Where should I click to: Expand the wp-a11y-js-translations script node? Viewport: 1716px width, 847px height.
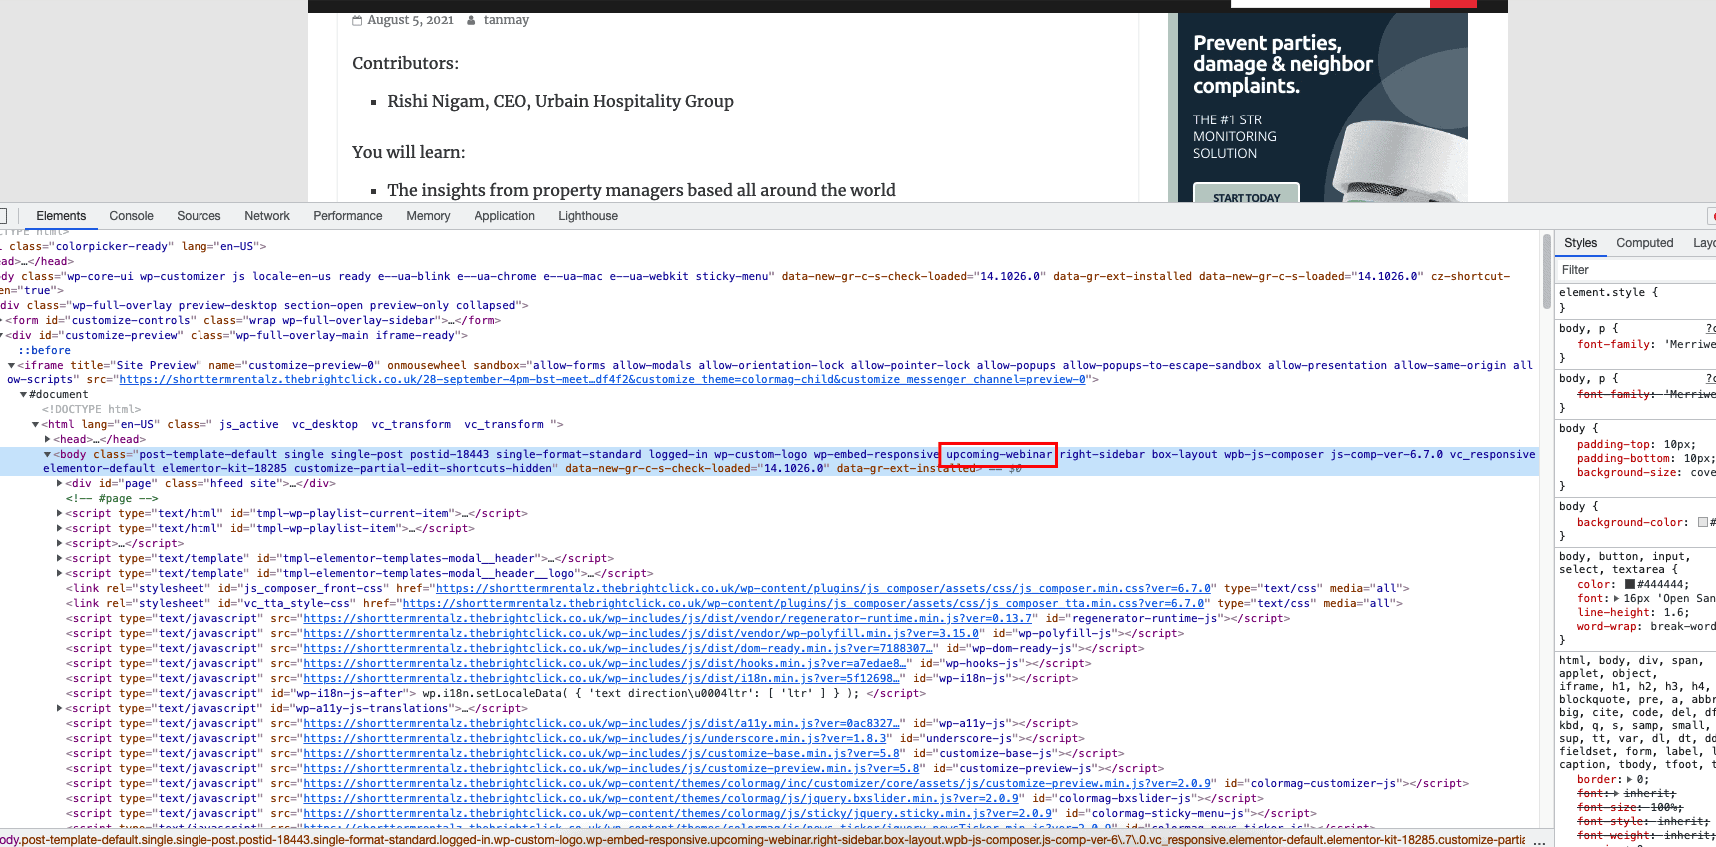click(60, 709)
